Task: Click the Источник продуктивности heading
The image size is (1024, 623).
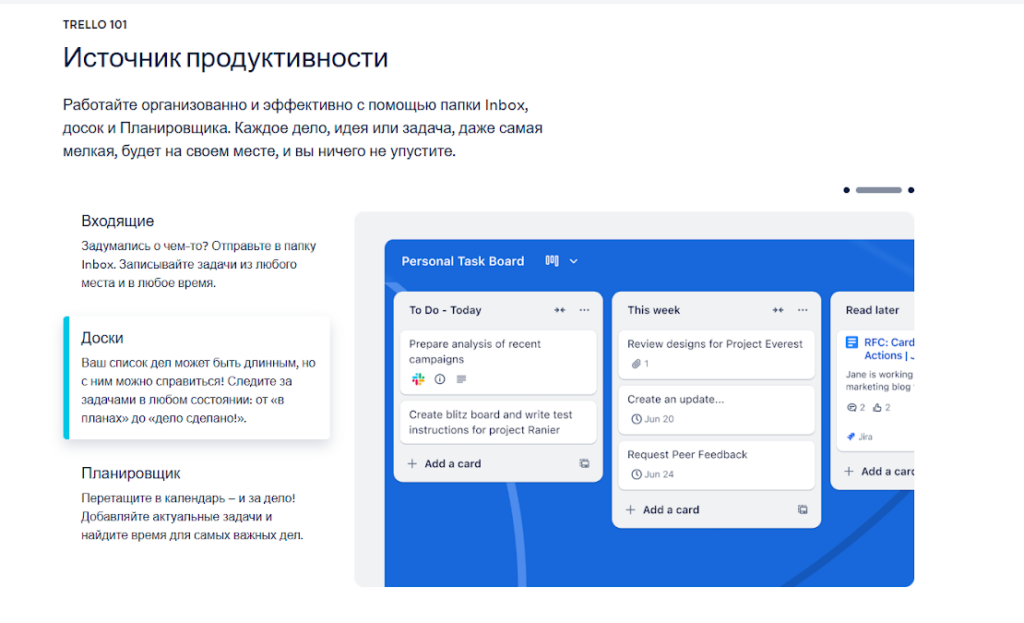Action: point(225,58)
